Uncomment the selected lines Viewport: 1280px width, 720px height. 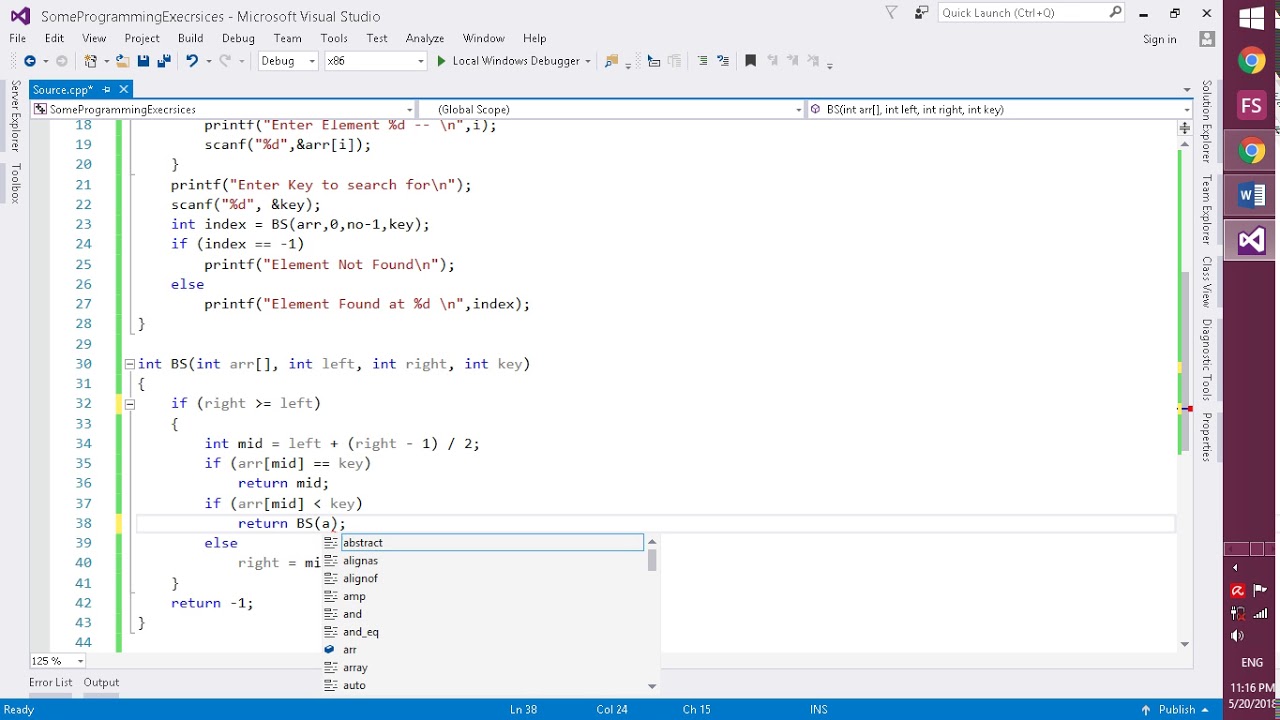(722, 61)
